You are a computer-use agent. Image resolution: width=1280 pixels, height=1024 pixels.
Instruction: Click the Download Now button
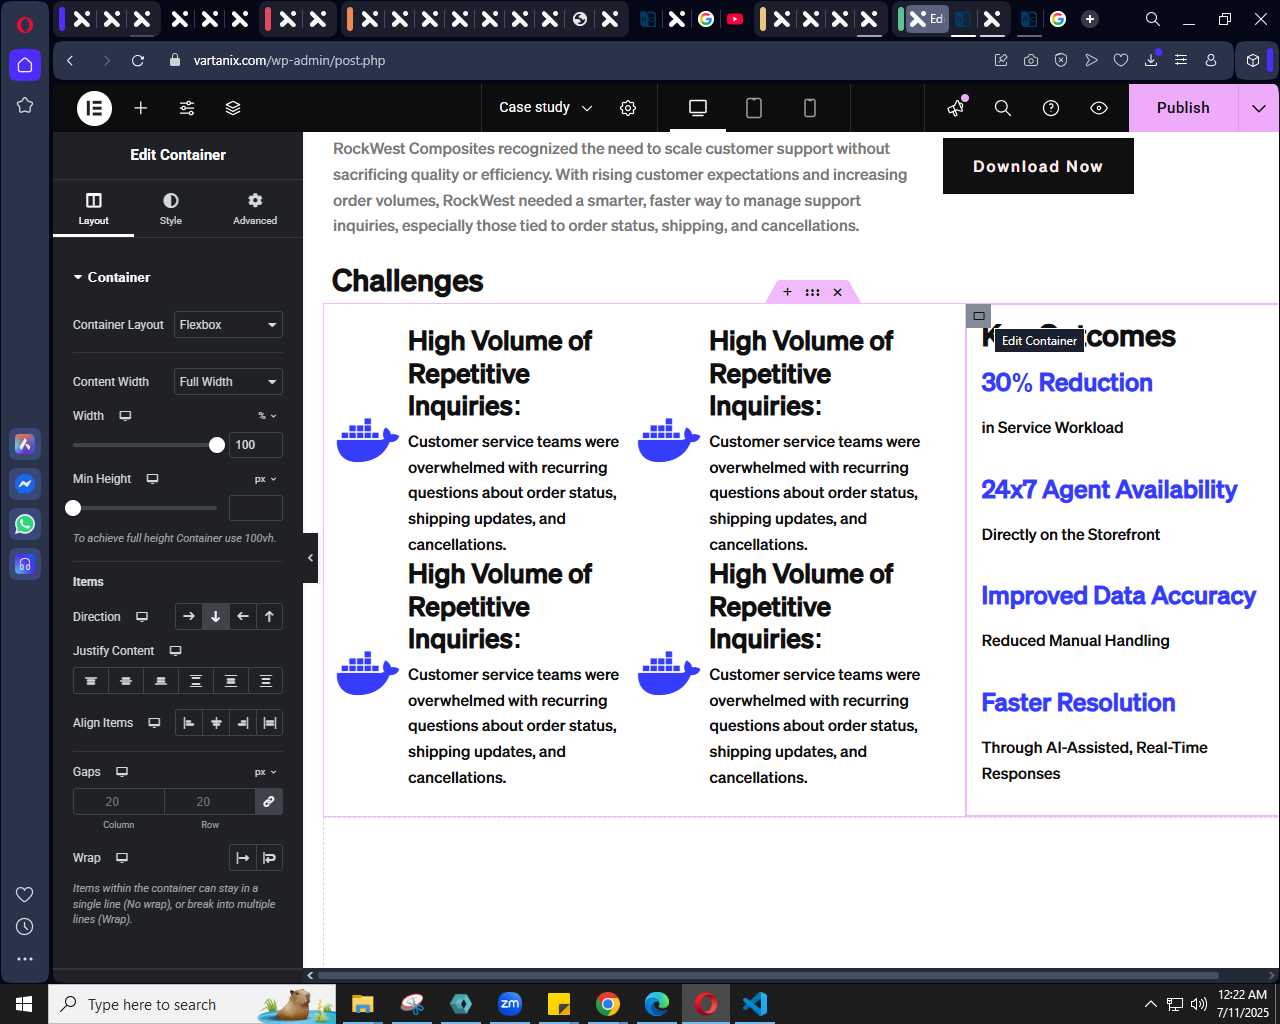coord(1038,166)
